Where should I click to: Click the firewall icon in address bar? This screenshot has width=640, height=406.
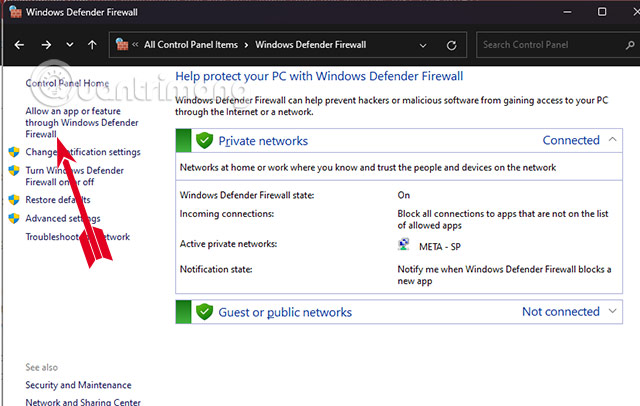[x=122, y=44]
